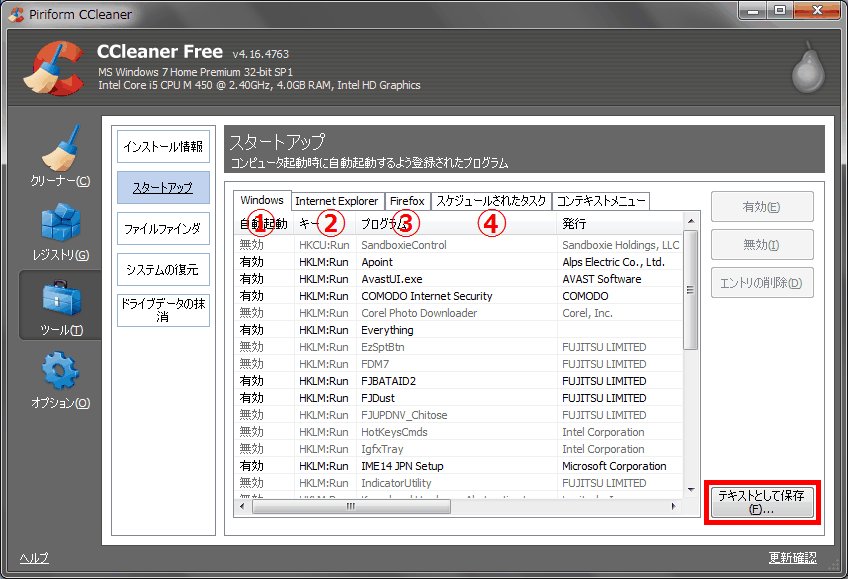Sort by the 発行 column header
848x579 pixels.
point(619,223)
